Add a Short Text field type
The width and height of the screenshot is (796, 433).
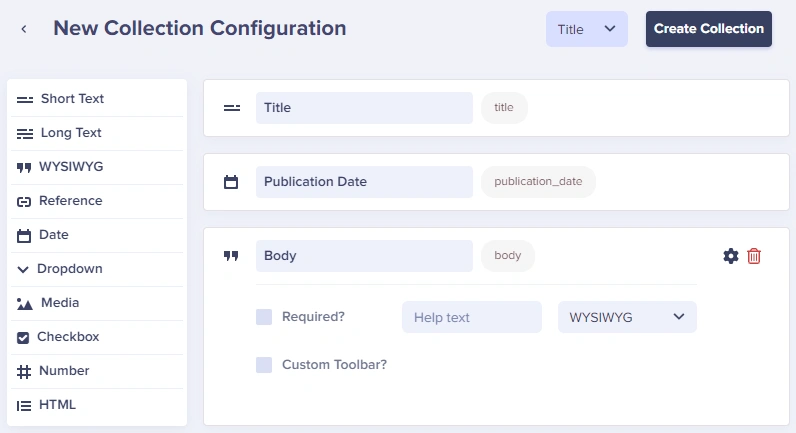96,99
